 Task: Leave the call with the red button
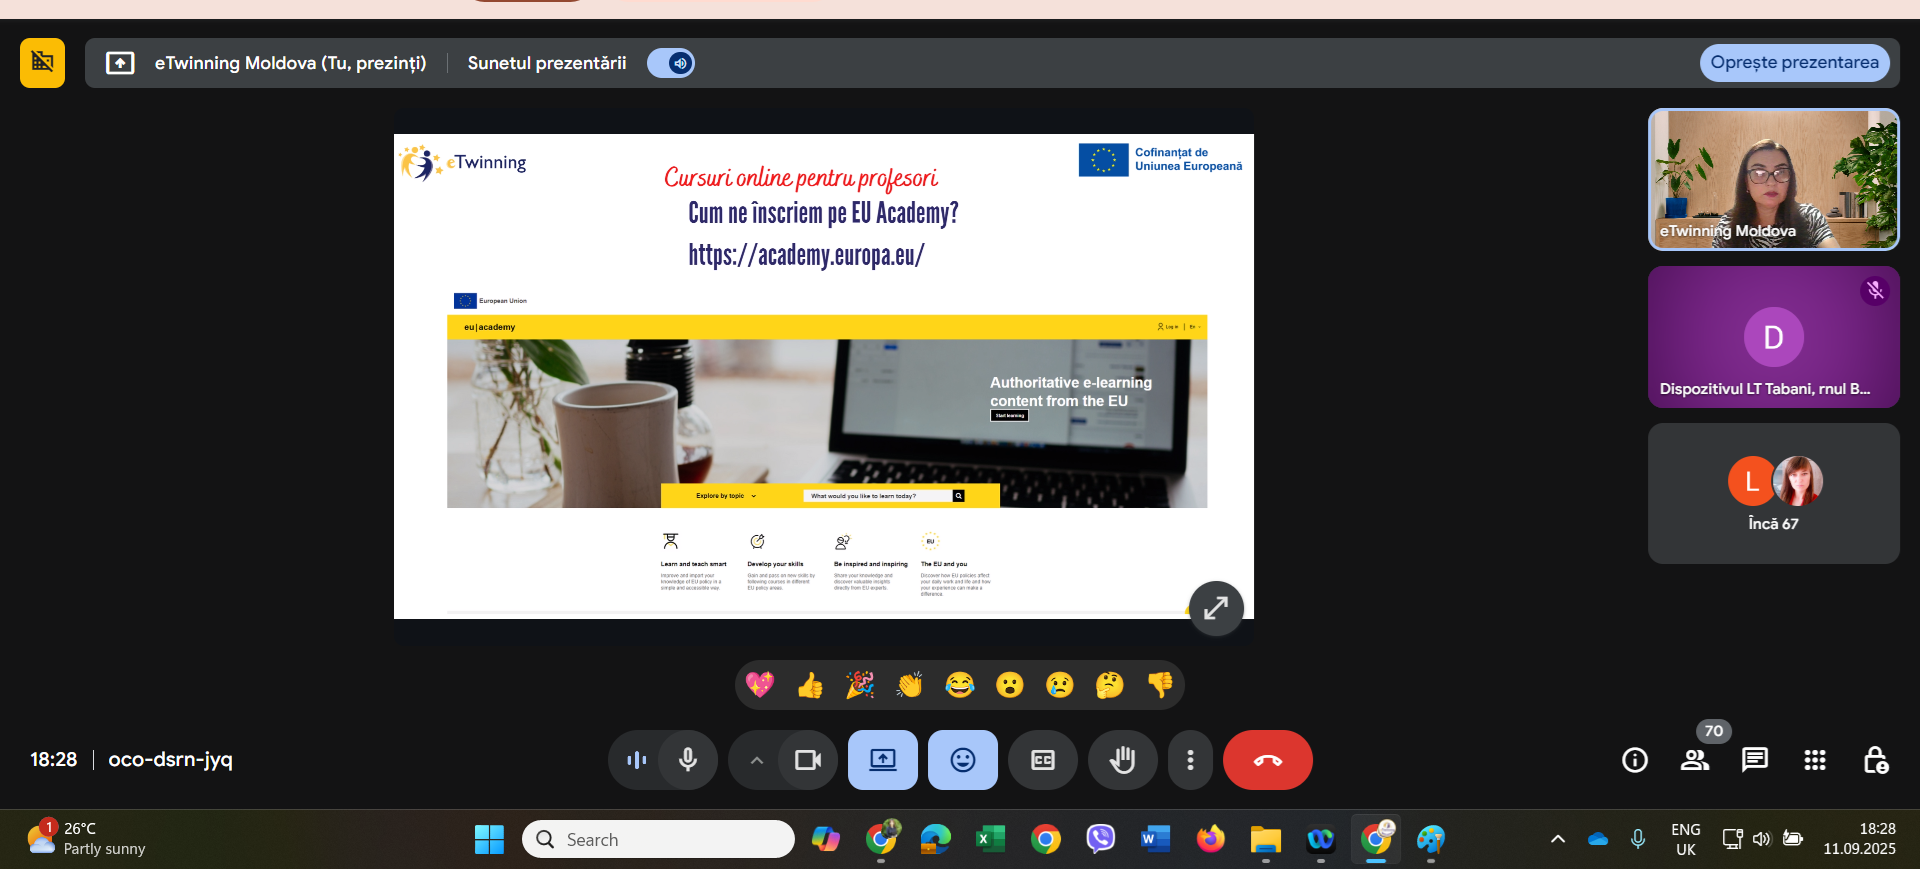tap(1268, 760)
